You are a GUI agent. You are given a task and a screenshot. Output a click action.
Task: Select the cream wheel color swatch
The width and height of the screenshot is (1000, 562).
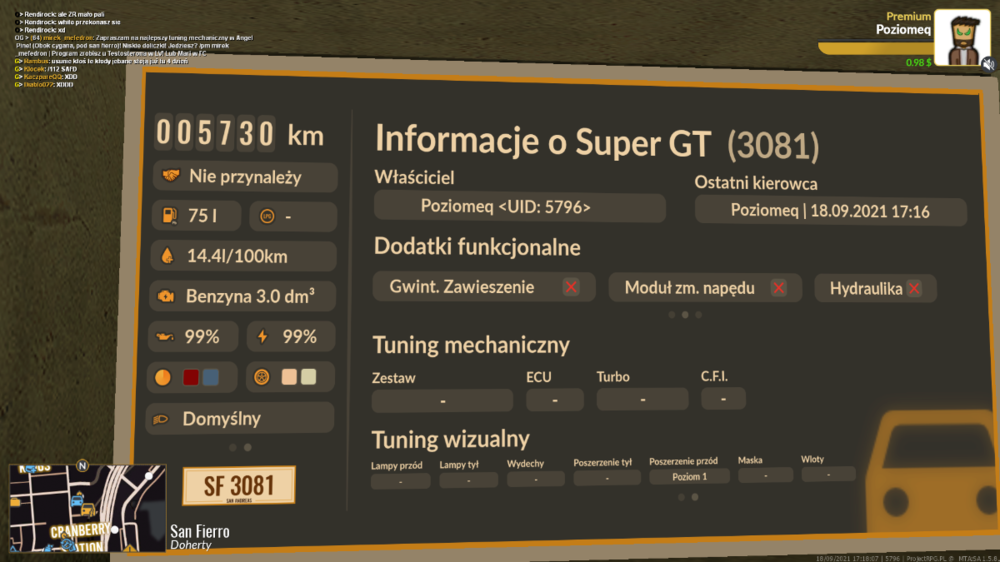[308, 376]
